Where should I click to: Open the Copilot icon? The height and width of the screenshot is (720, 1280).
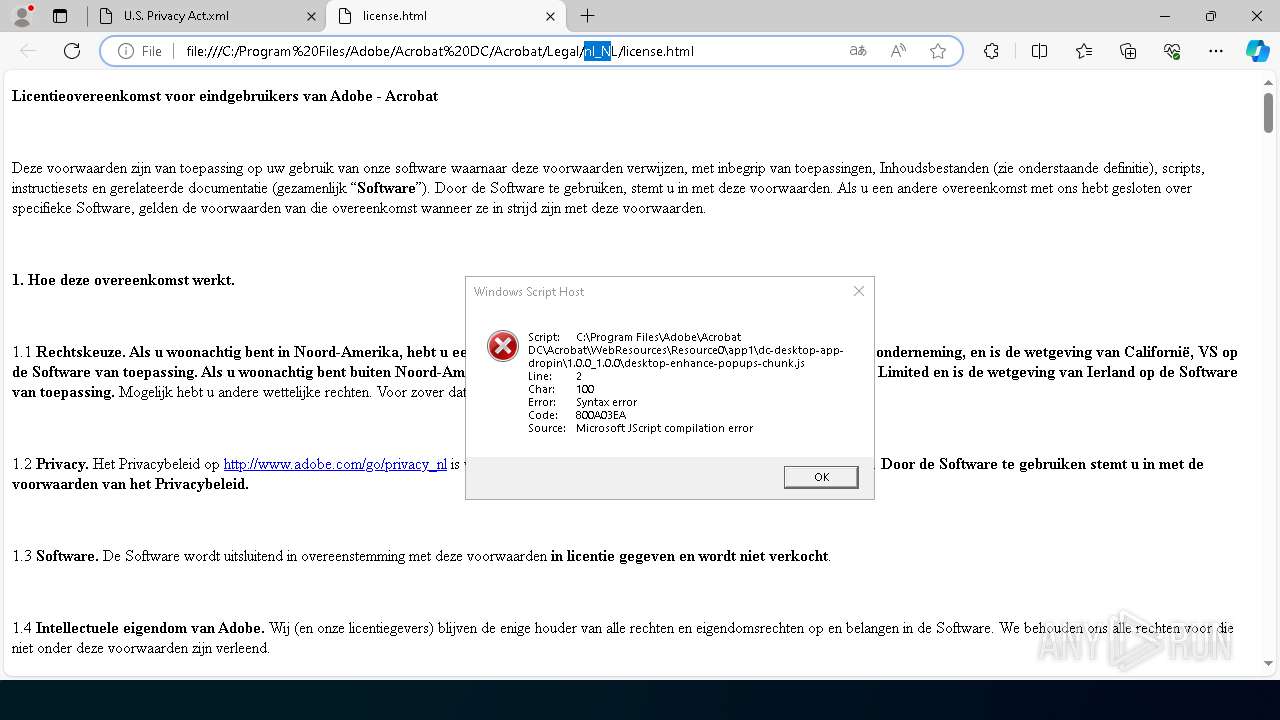(1257, 51)
